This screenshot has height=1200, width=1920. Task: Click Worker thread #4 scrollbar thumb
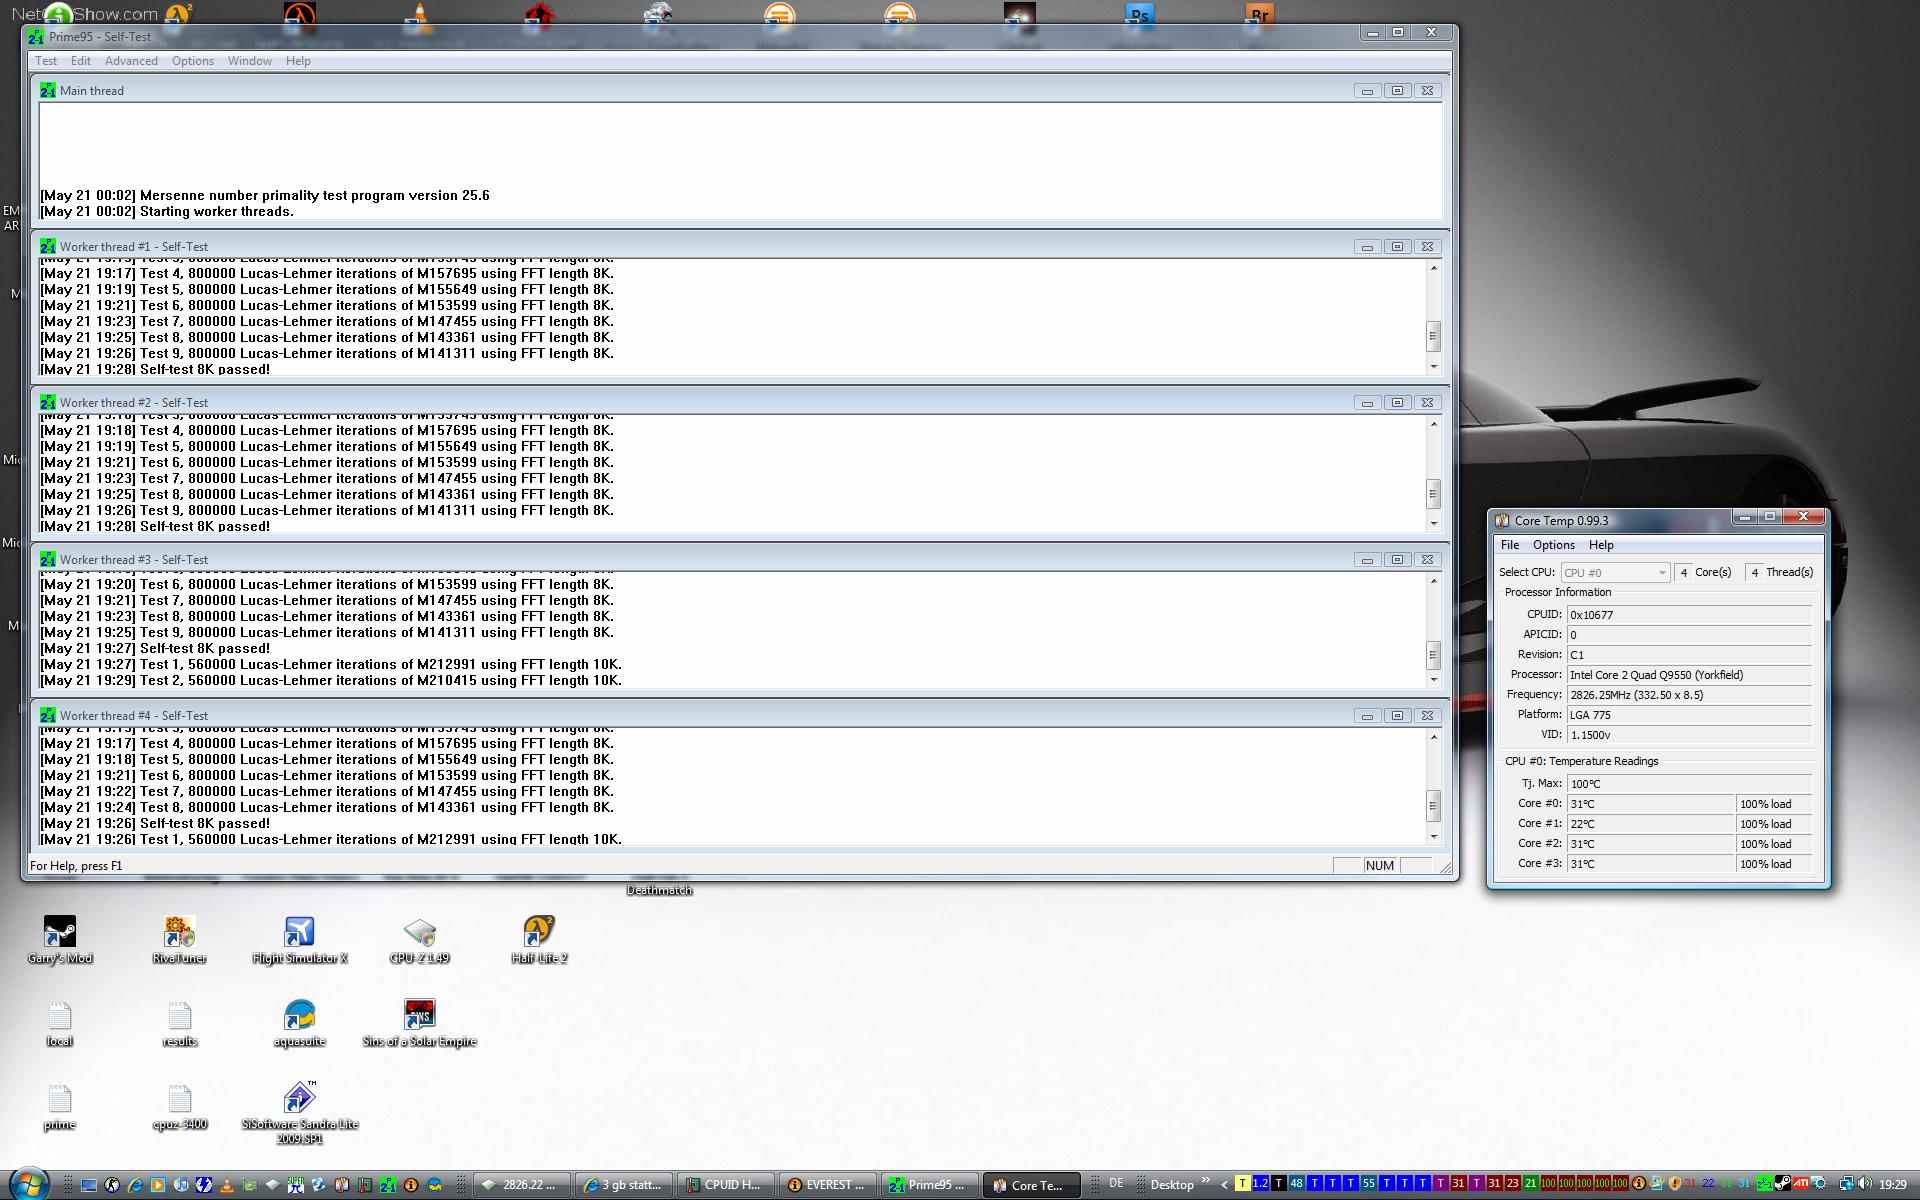pos(1433,804)
